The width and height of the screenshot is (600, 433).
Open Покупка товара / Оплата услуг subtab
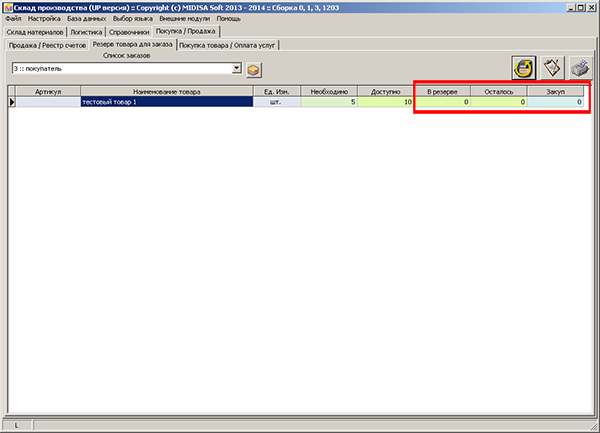point(228,45)
